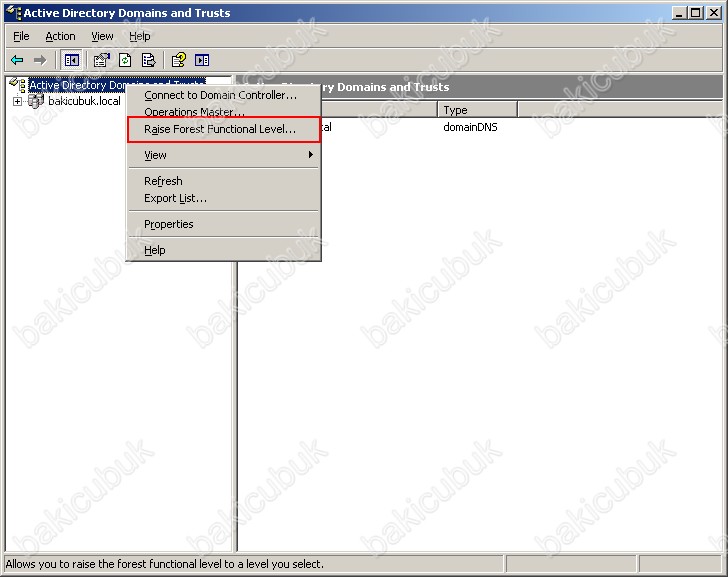
Task: Open the View submenu arrow in context menu
Action: tap(311, 155)
